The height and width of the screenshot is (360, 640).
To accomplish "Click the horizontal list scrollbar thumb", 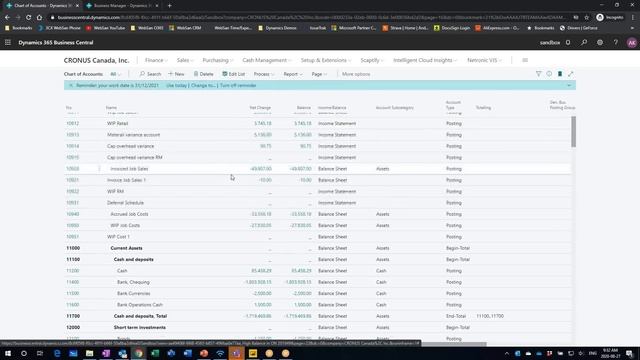I will [x=453, y=344].
